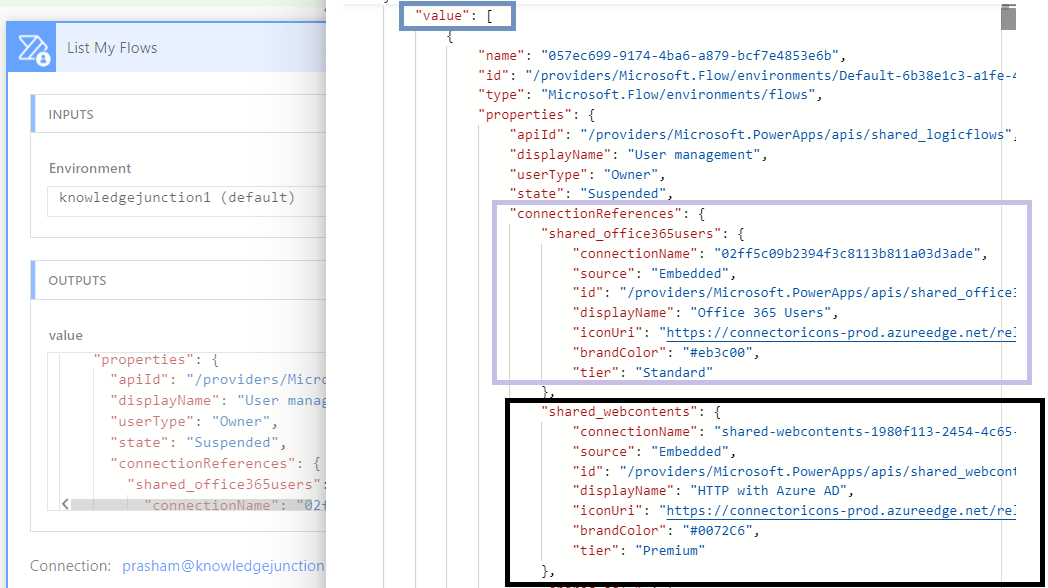
Task: Click "apiId" line in left value box
Action: pyautogui.click(x=218, y=380)
